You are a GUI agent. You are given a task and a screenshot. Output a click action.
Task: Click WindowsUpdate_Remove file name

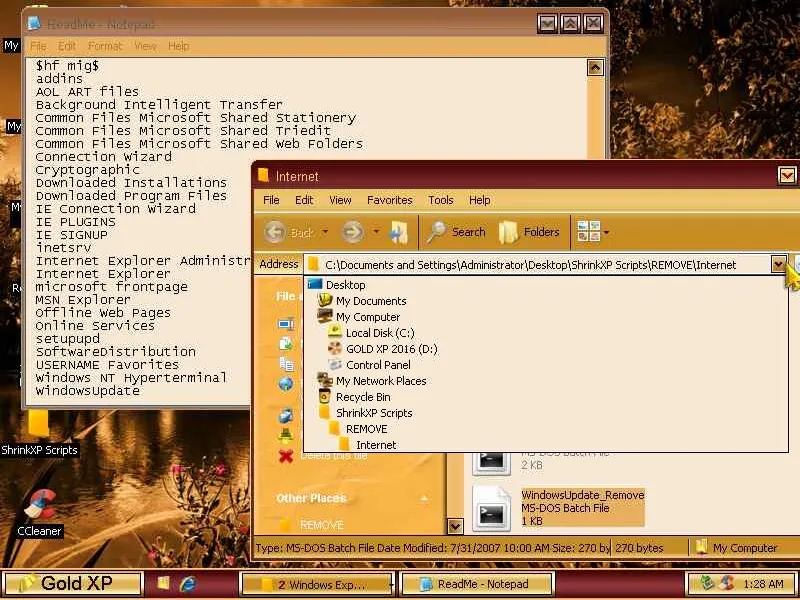click(x=583, y=494)
